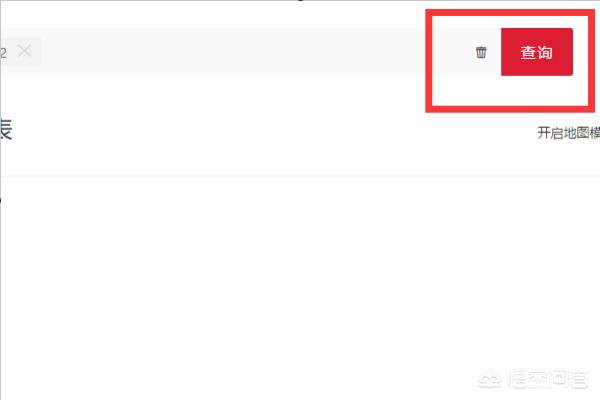
Task: Click the dark mark at the top edge center
Action: [x=300, y=1]
